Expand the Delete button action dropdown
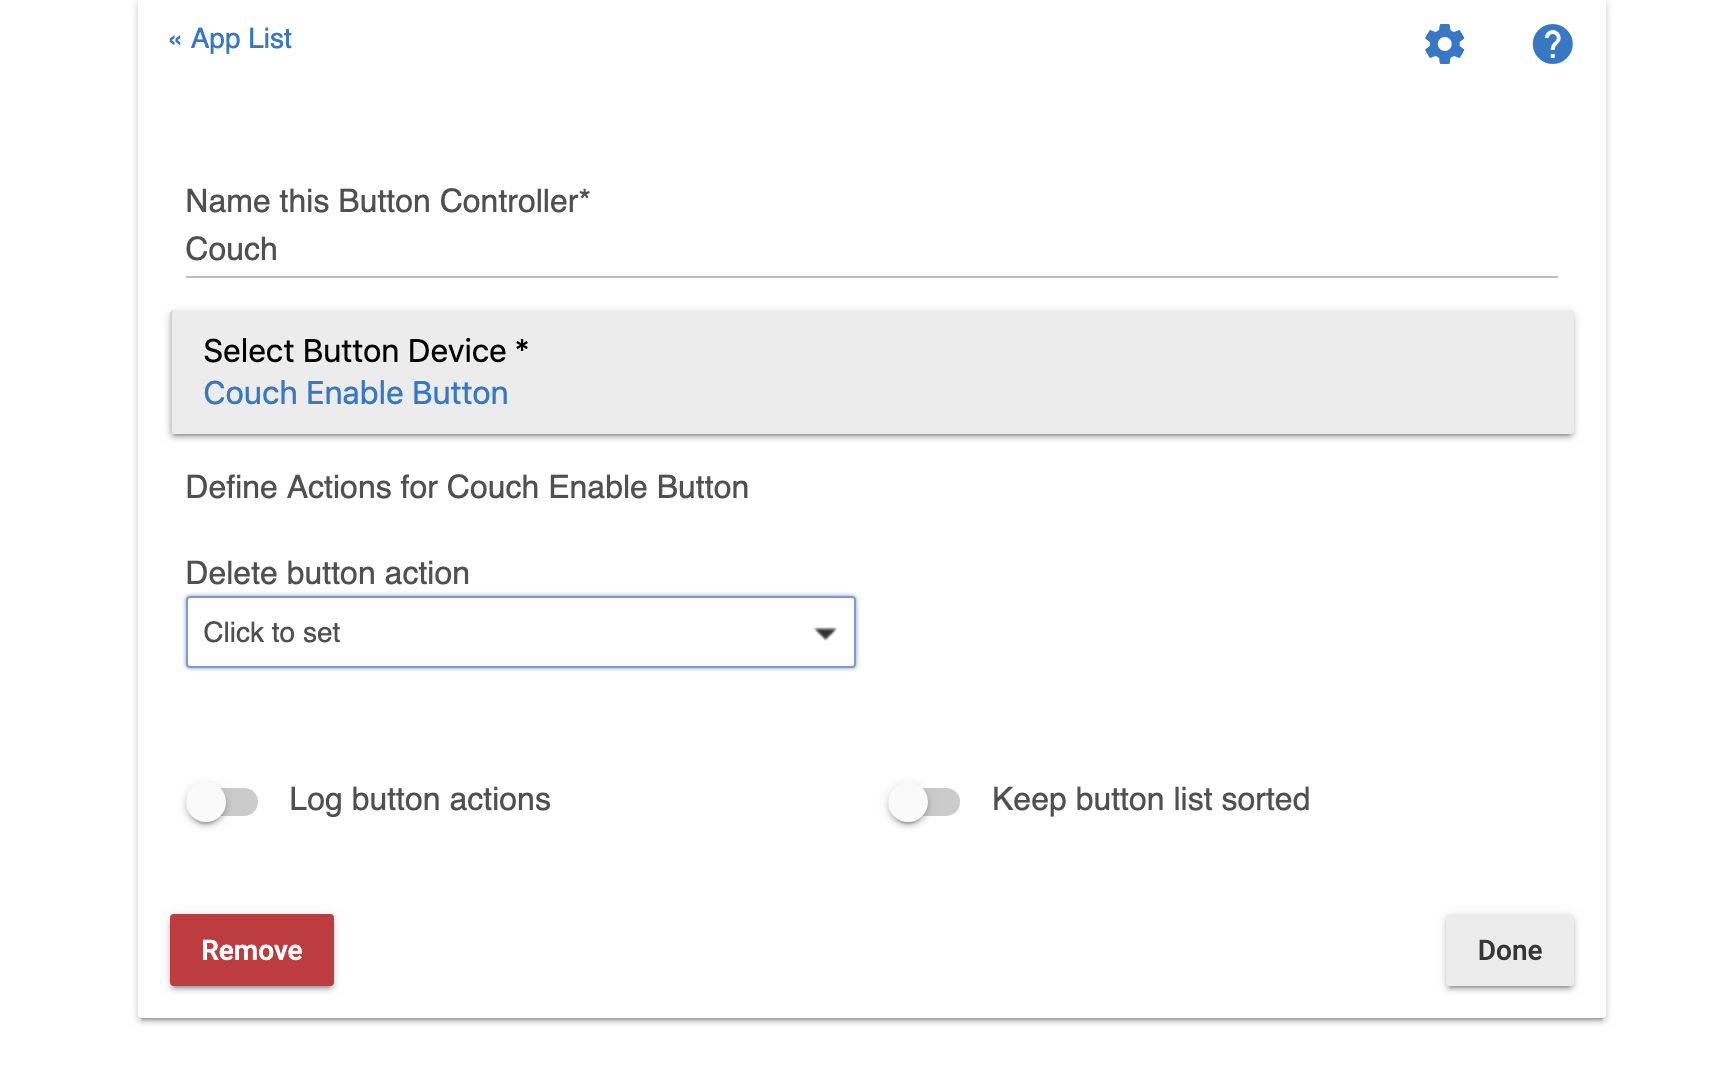Viewport: 1710px width, 1092px height. point(520,632)
